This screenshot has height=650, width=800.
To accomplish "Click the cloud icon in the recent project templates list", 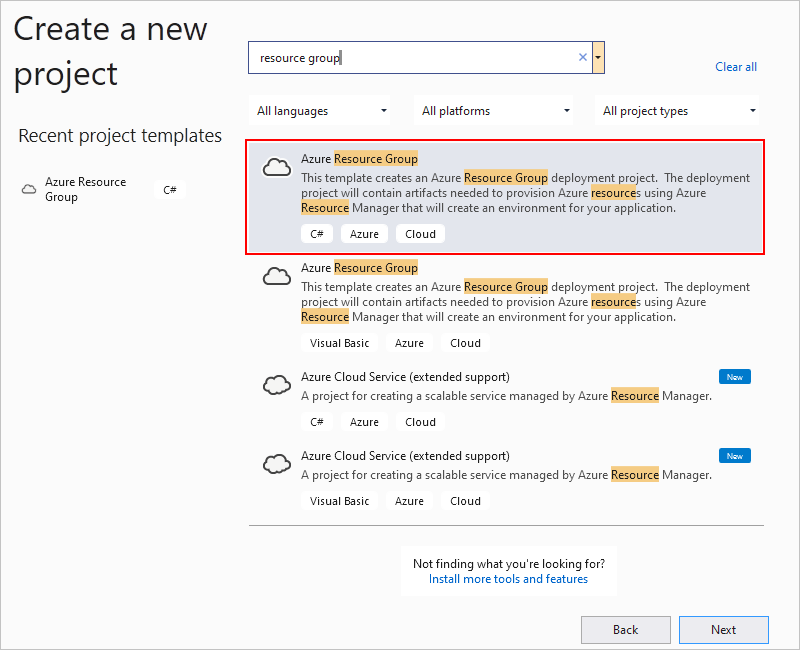I will click(29, 189).
